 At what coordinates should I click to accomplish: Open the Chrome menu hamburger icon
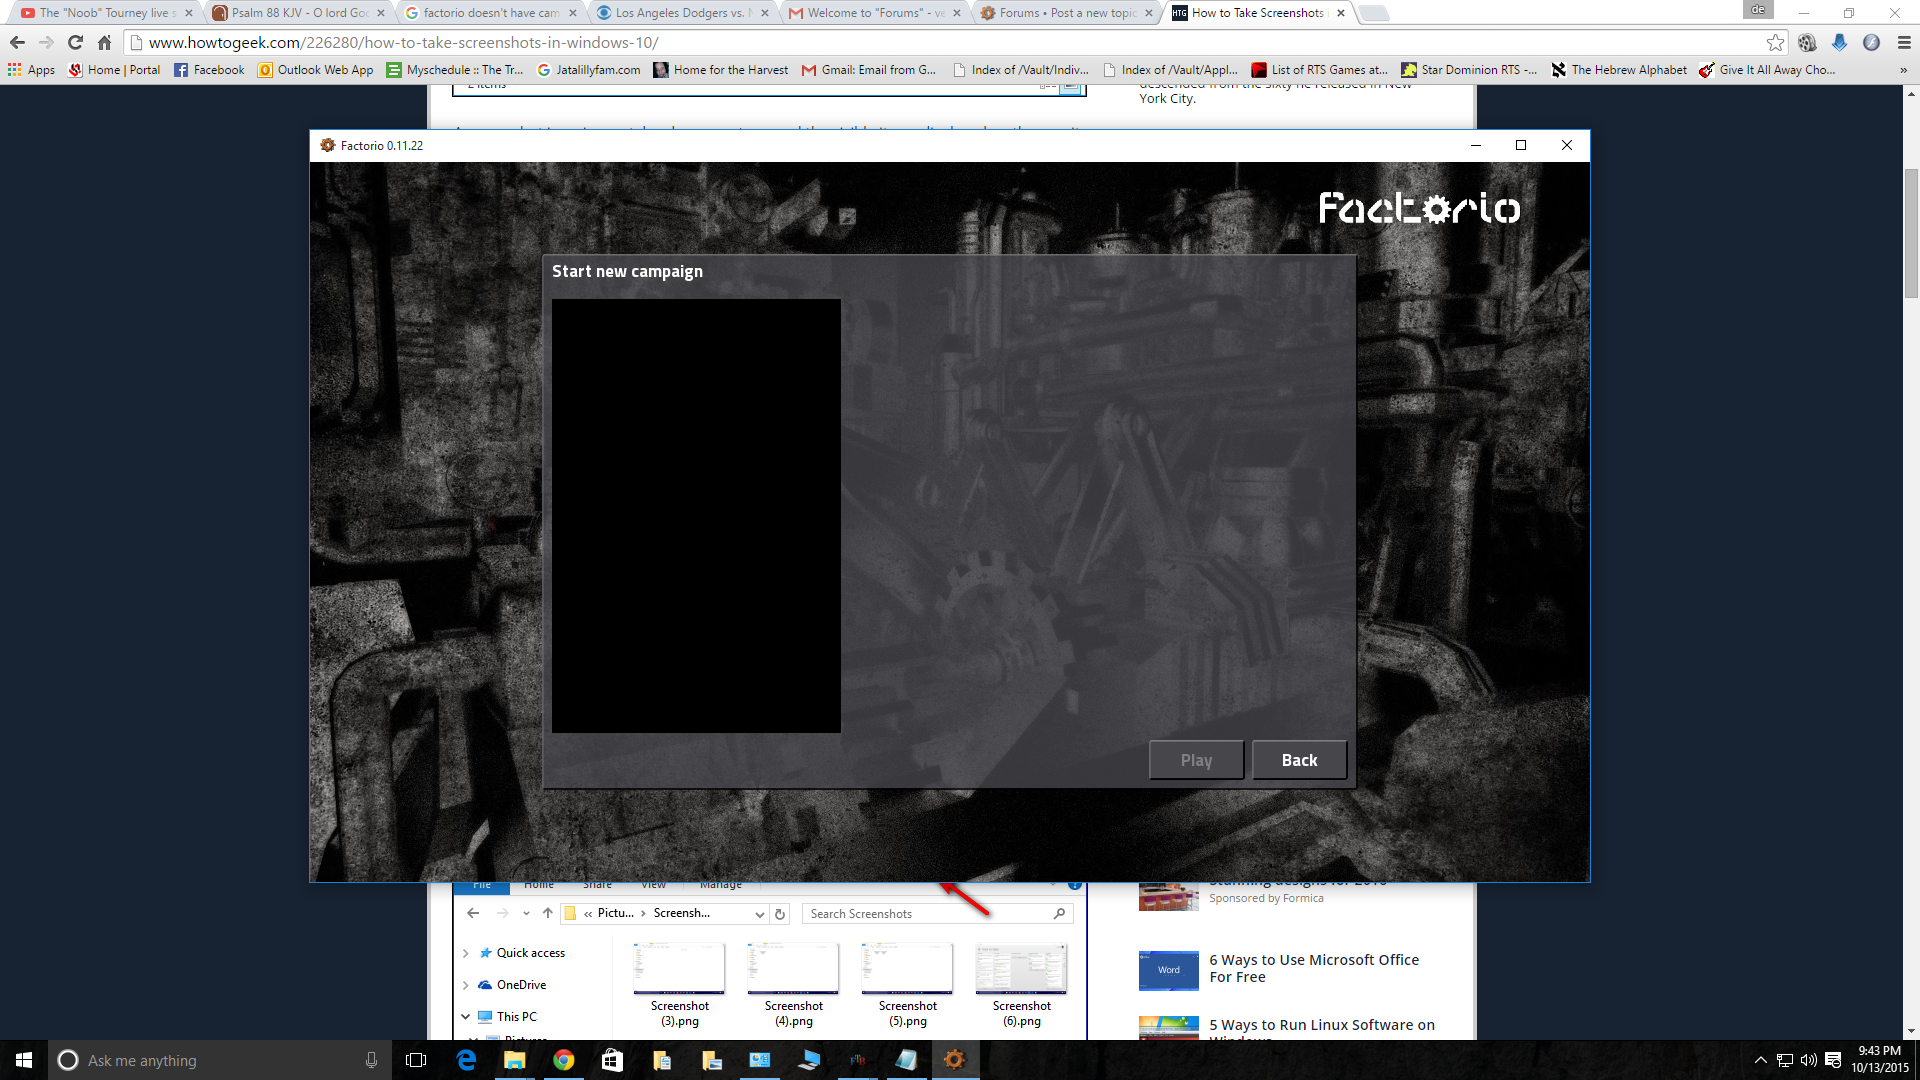click(x=1904, y=42)
